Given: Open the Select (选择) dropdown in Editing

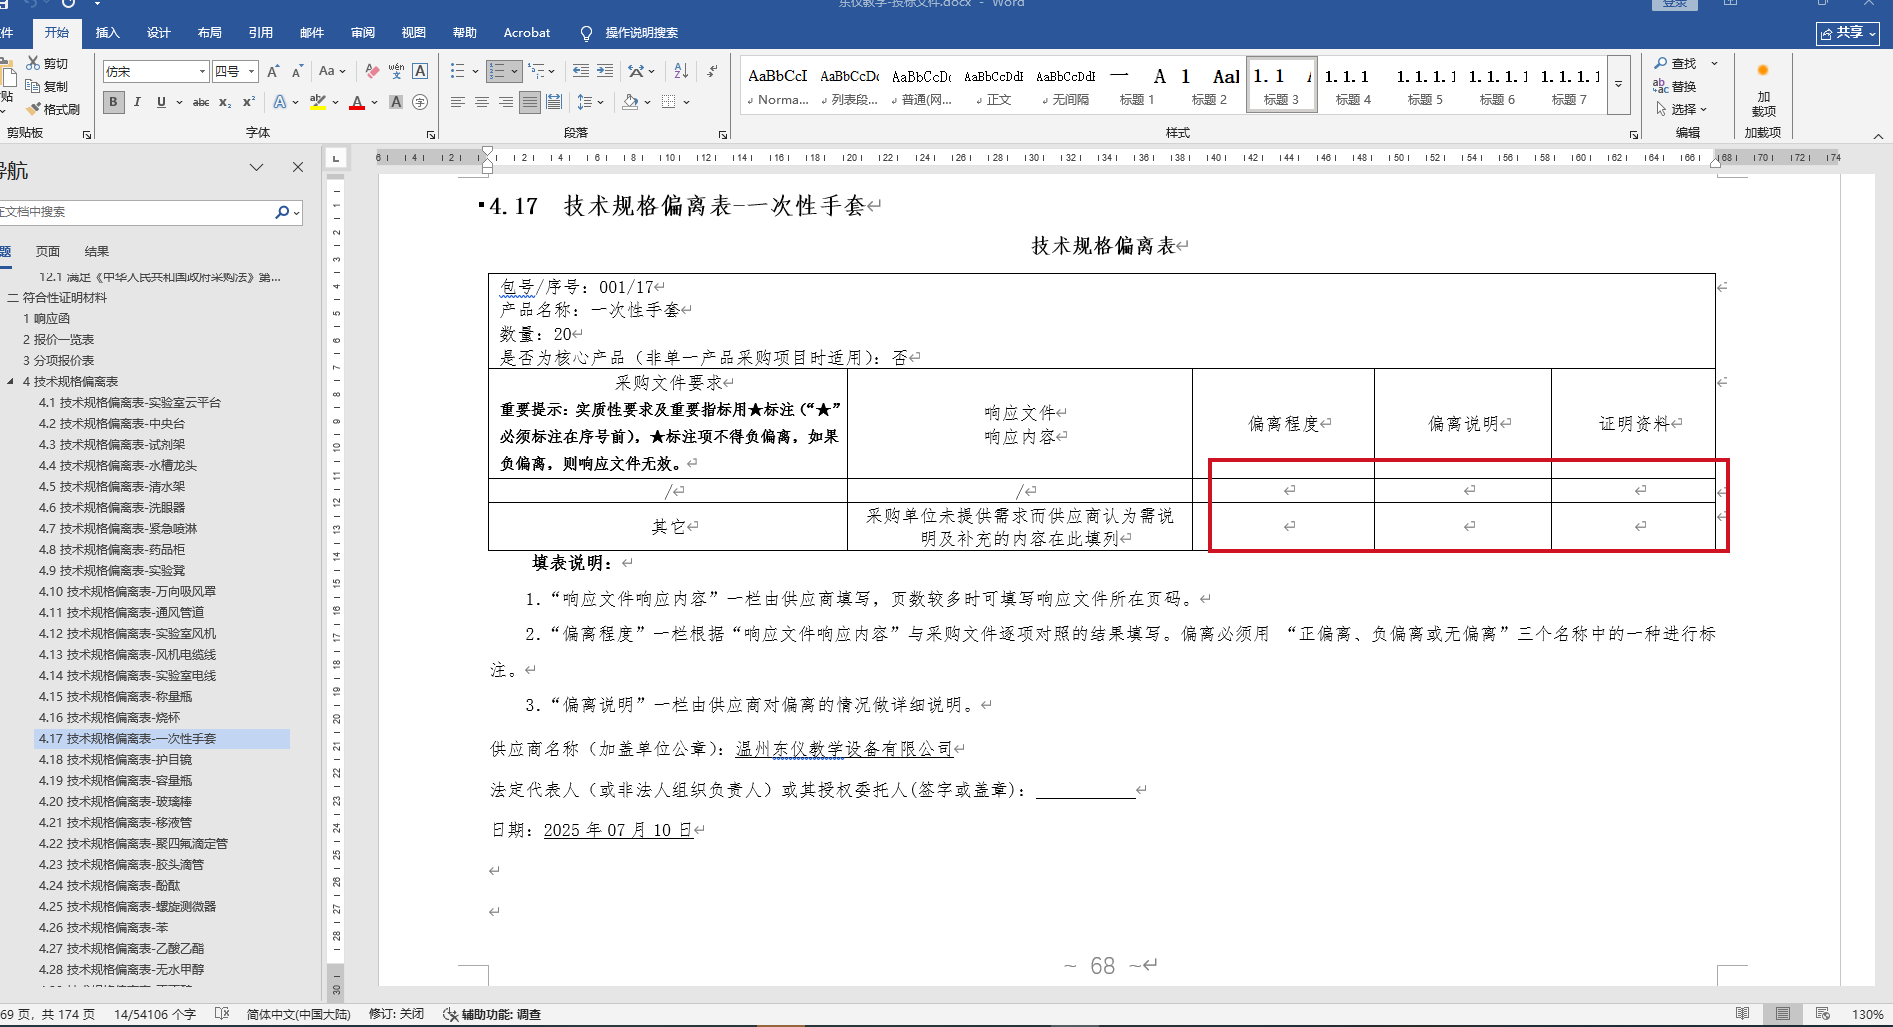Looking at the screenshot, I should [x=1682, y=109].
